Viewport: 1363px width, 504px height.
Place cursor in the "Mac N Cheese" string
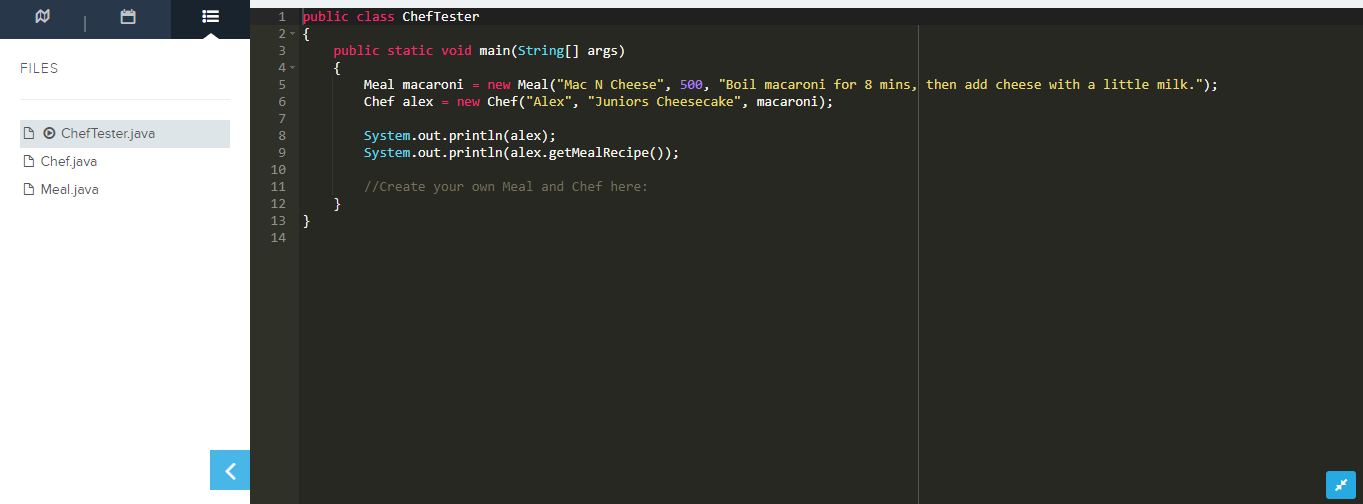point(609,85)
